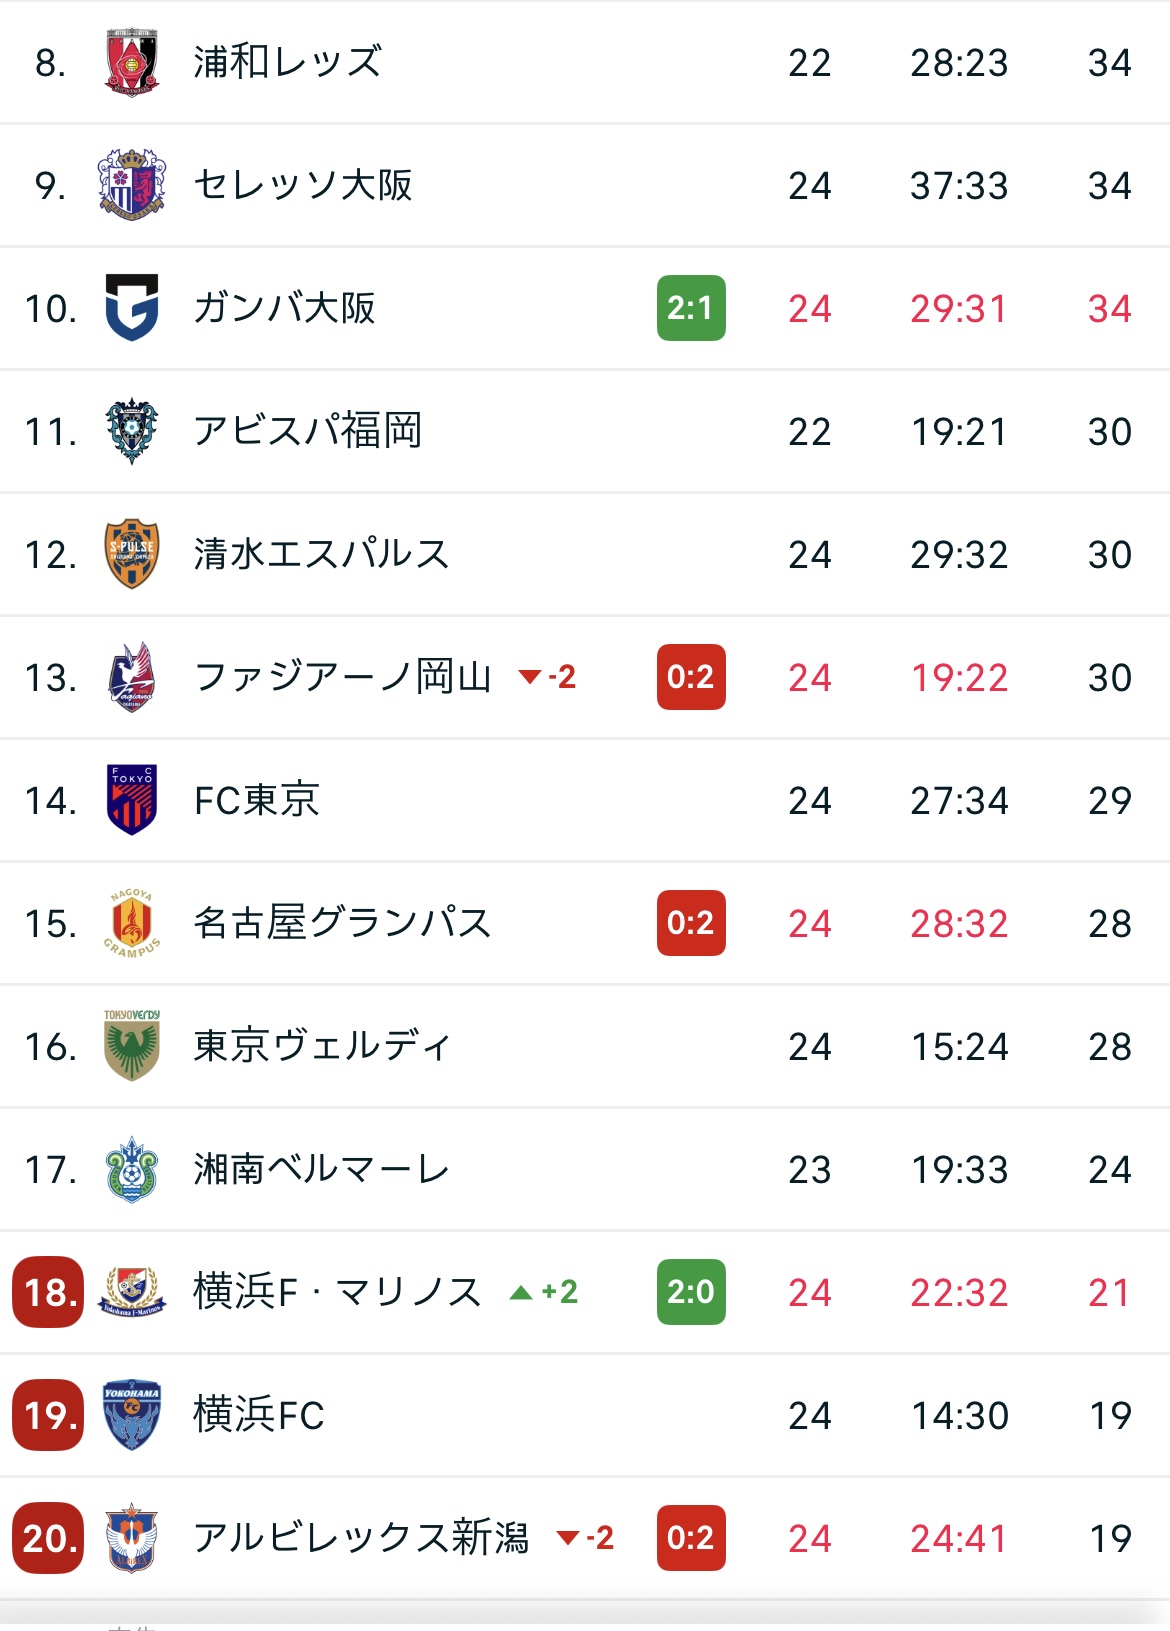
Task: Open the Avispa Fukuoka crest
Action: coord(131,431)
